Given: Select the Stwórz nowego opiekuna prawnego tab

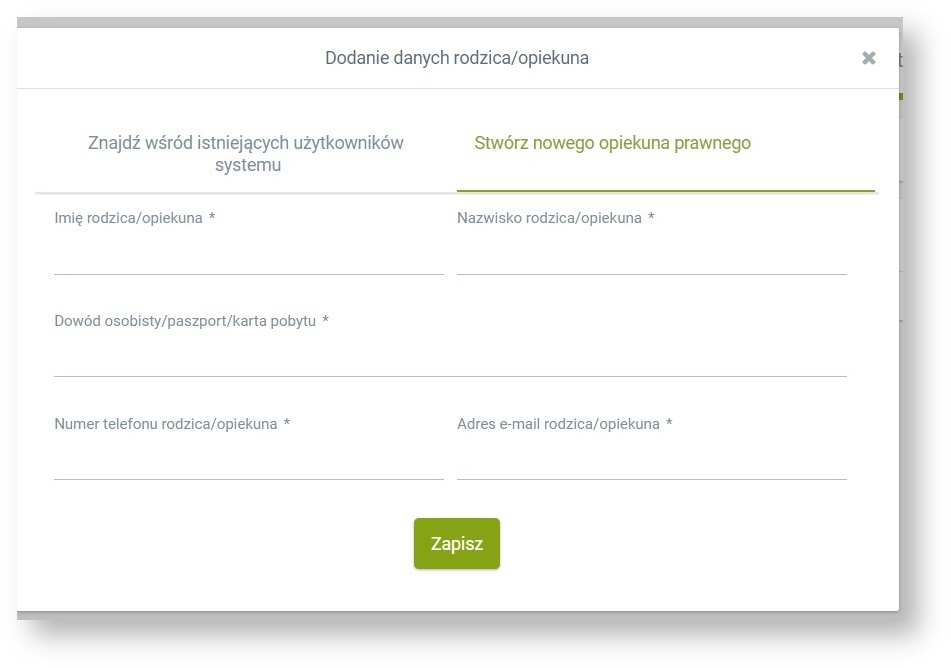Looking at the screenshot, I should pos(612,143).
